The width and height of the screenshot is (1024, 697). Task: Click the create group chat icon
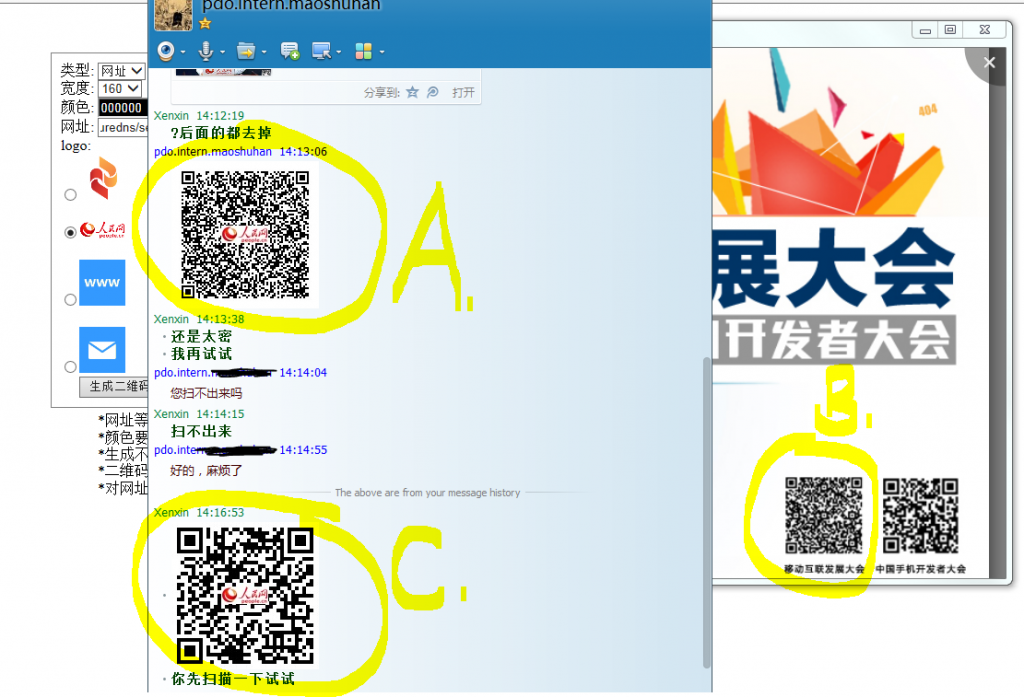pos(290,51)
